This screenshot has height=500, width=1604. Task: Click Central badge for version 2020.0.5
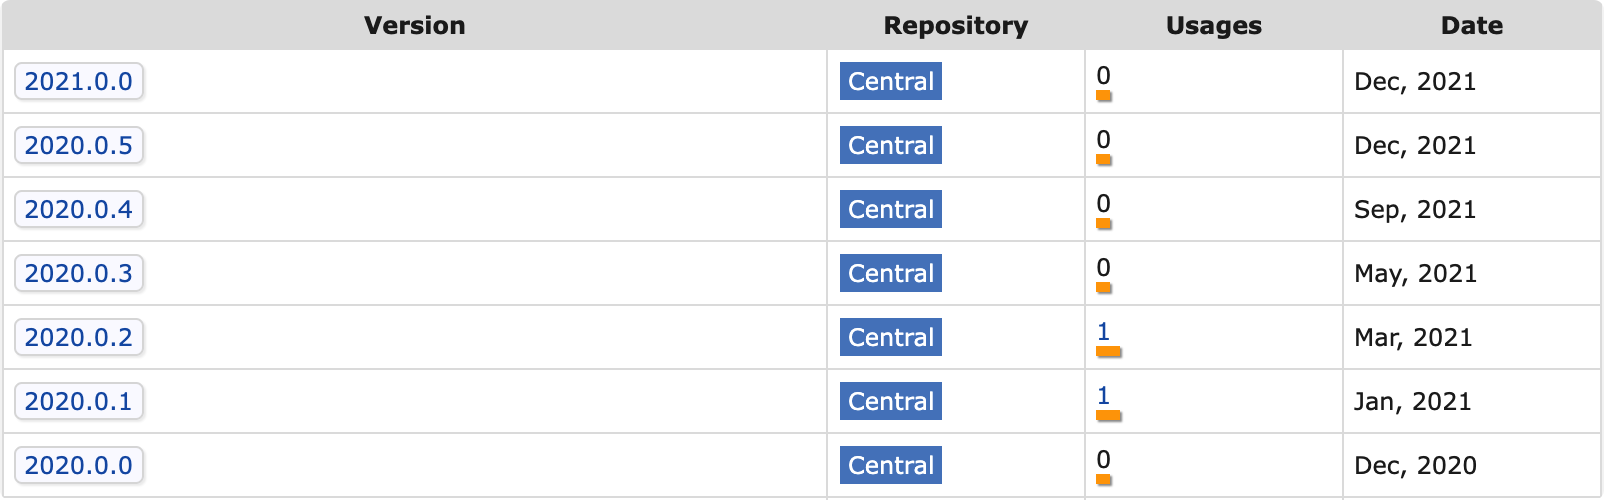890,146
